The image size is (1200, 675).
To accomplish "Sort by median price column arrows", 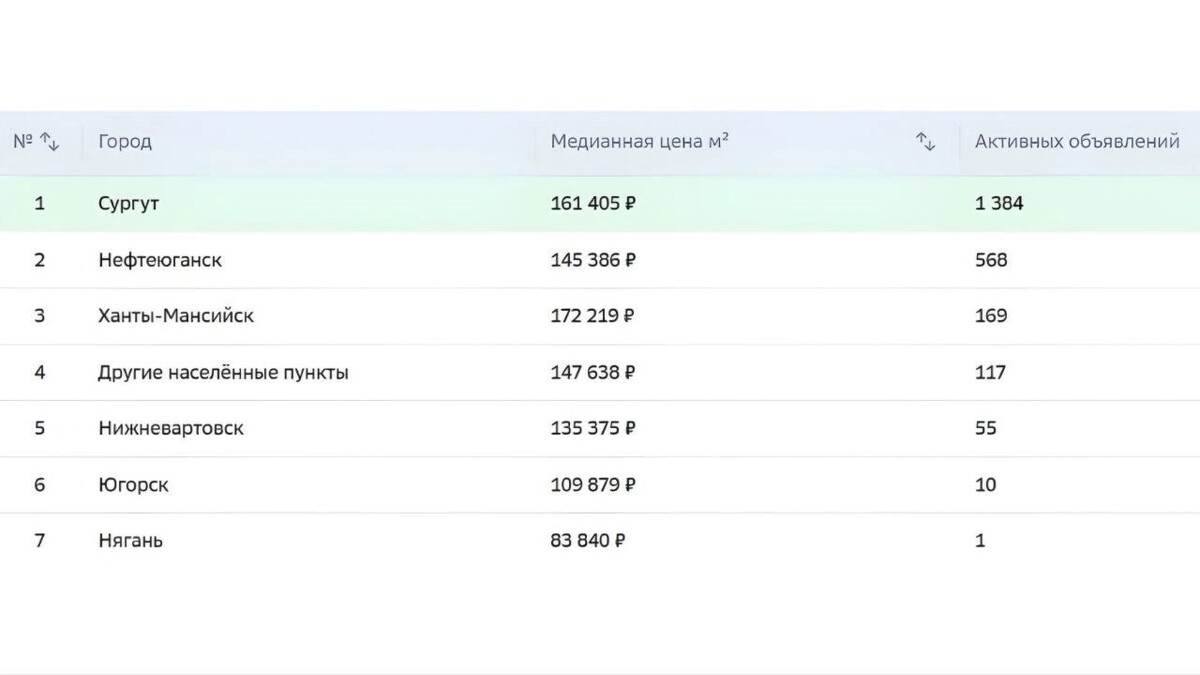I will [925, 142].
